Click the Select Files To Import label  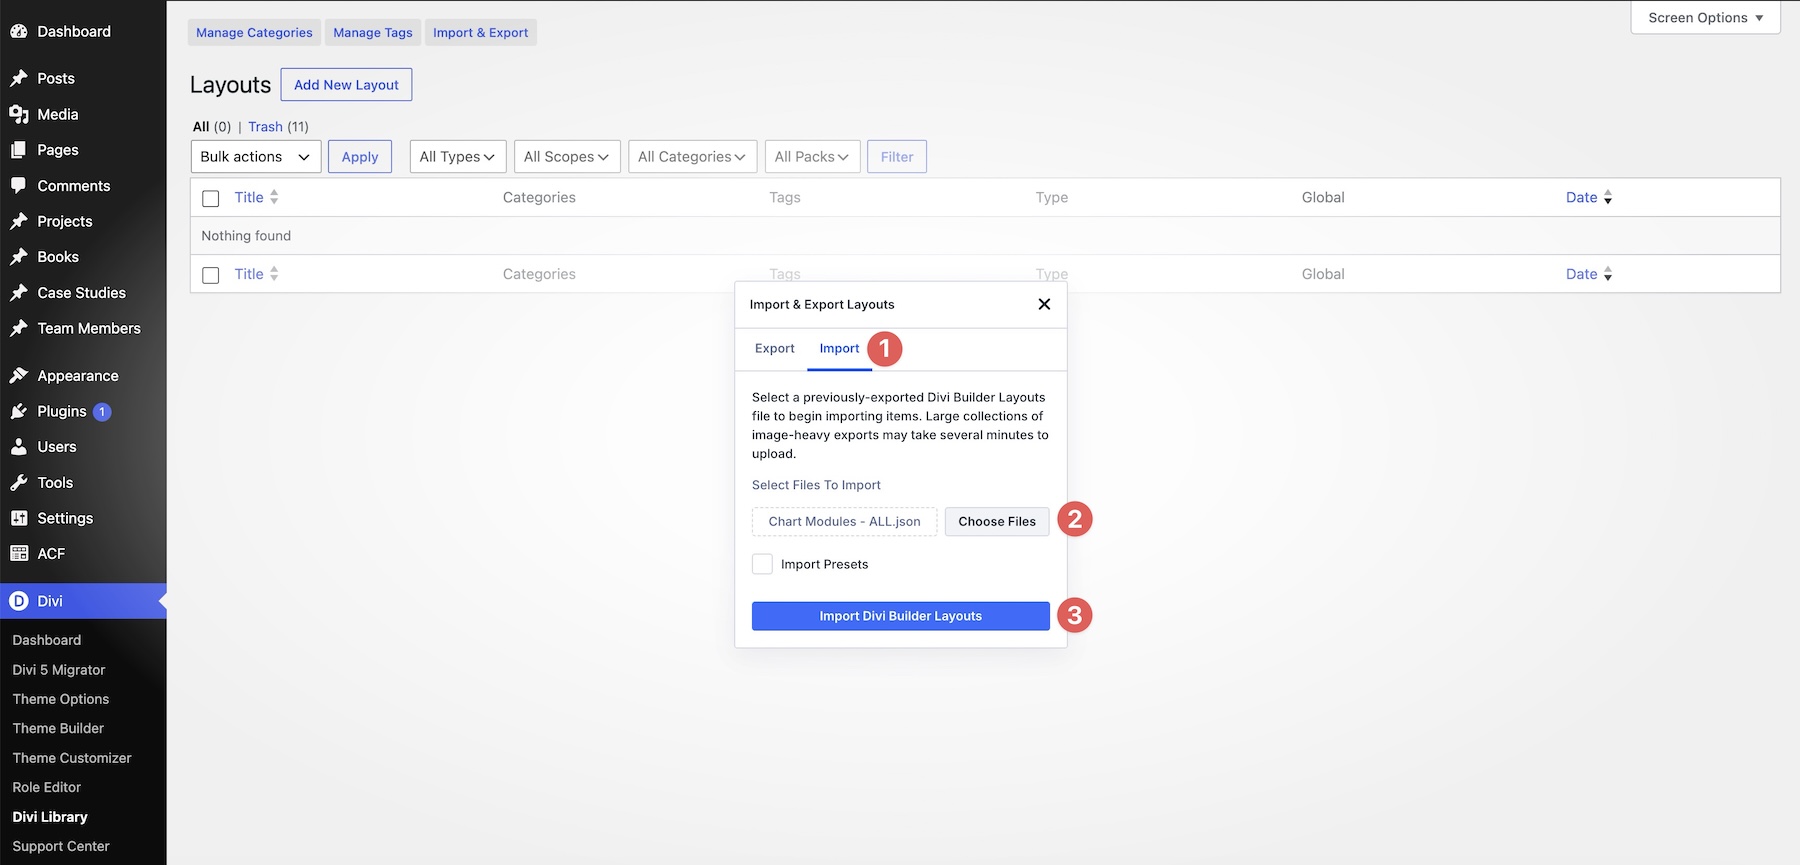tap(816, 485)
